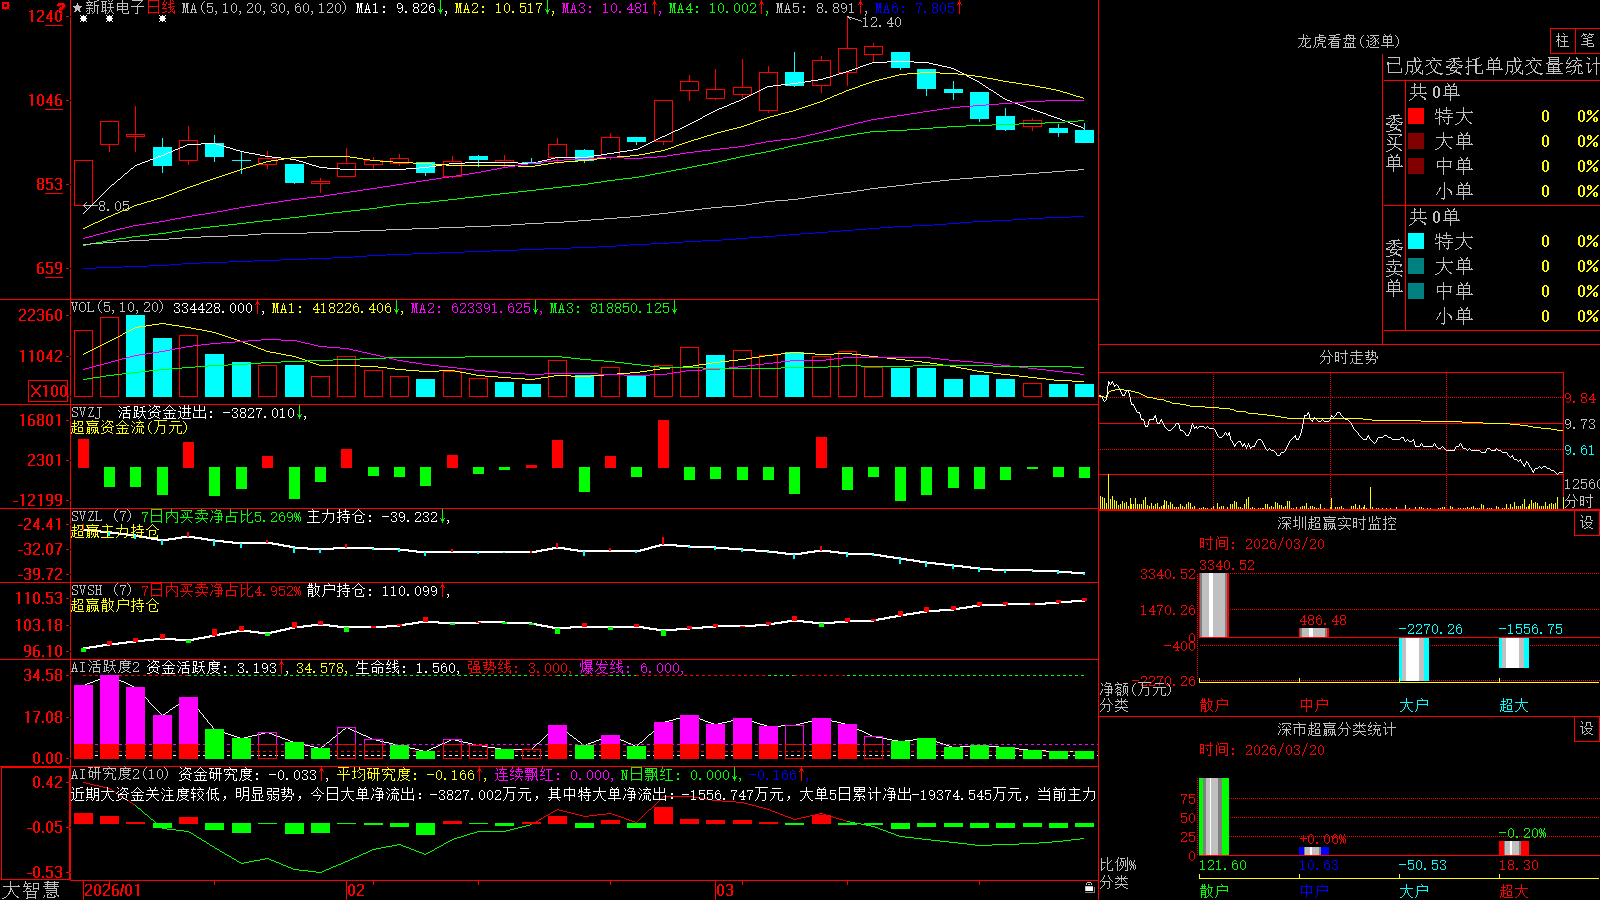1600x900 pixels.
Task: Click the SVZL 超赢主力持仓 indicator title
Action: pos(115,531)
